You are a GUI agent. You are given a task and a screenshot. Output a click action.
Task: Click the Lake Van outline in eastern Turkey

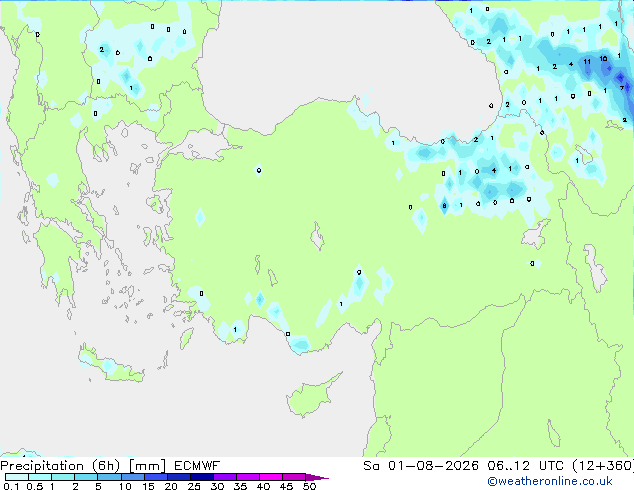[536, 234]
